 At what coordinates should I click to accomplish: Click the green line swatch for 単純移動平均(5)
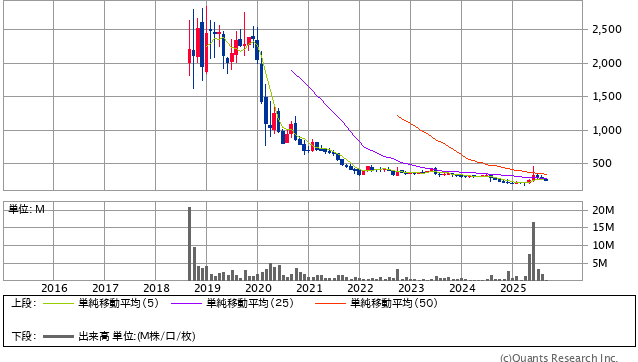(x=59, y=303)
